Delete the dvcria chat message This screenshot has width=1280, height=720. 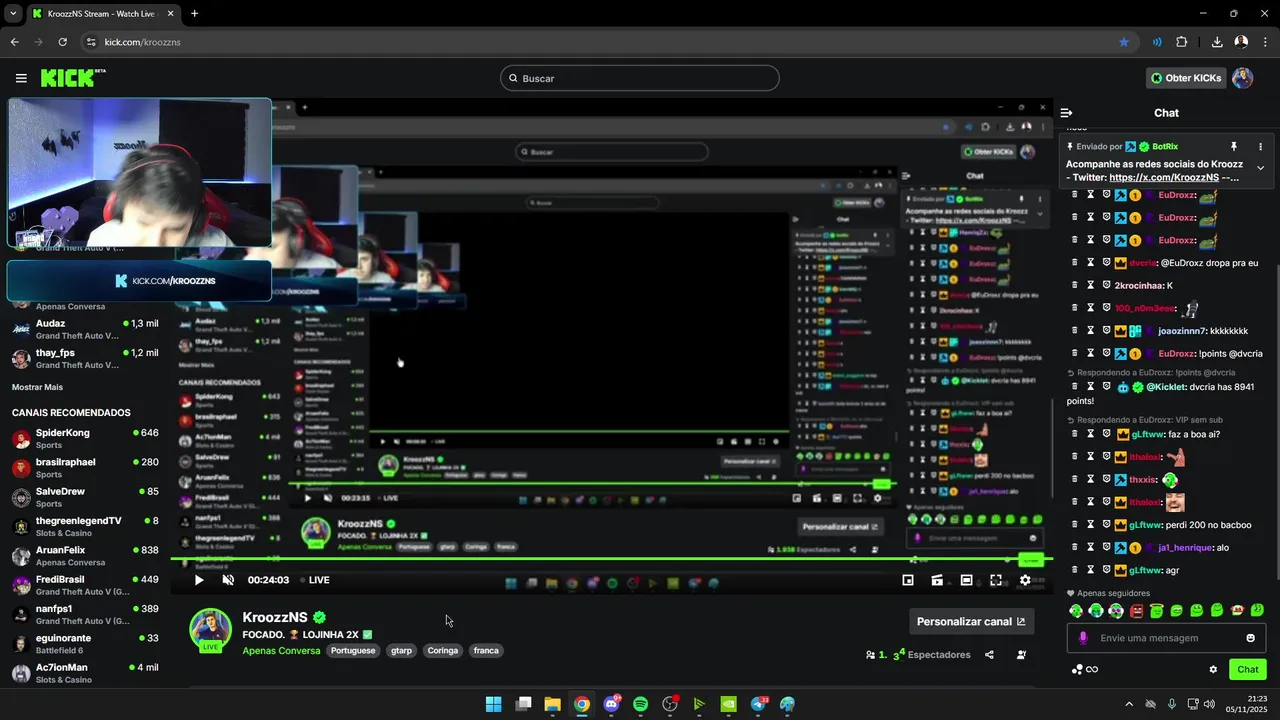[1075, 263]
